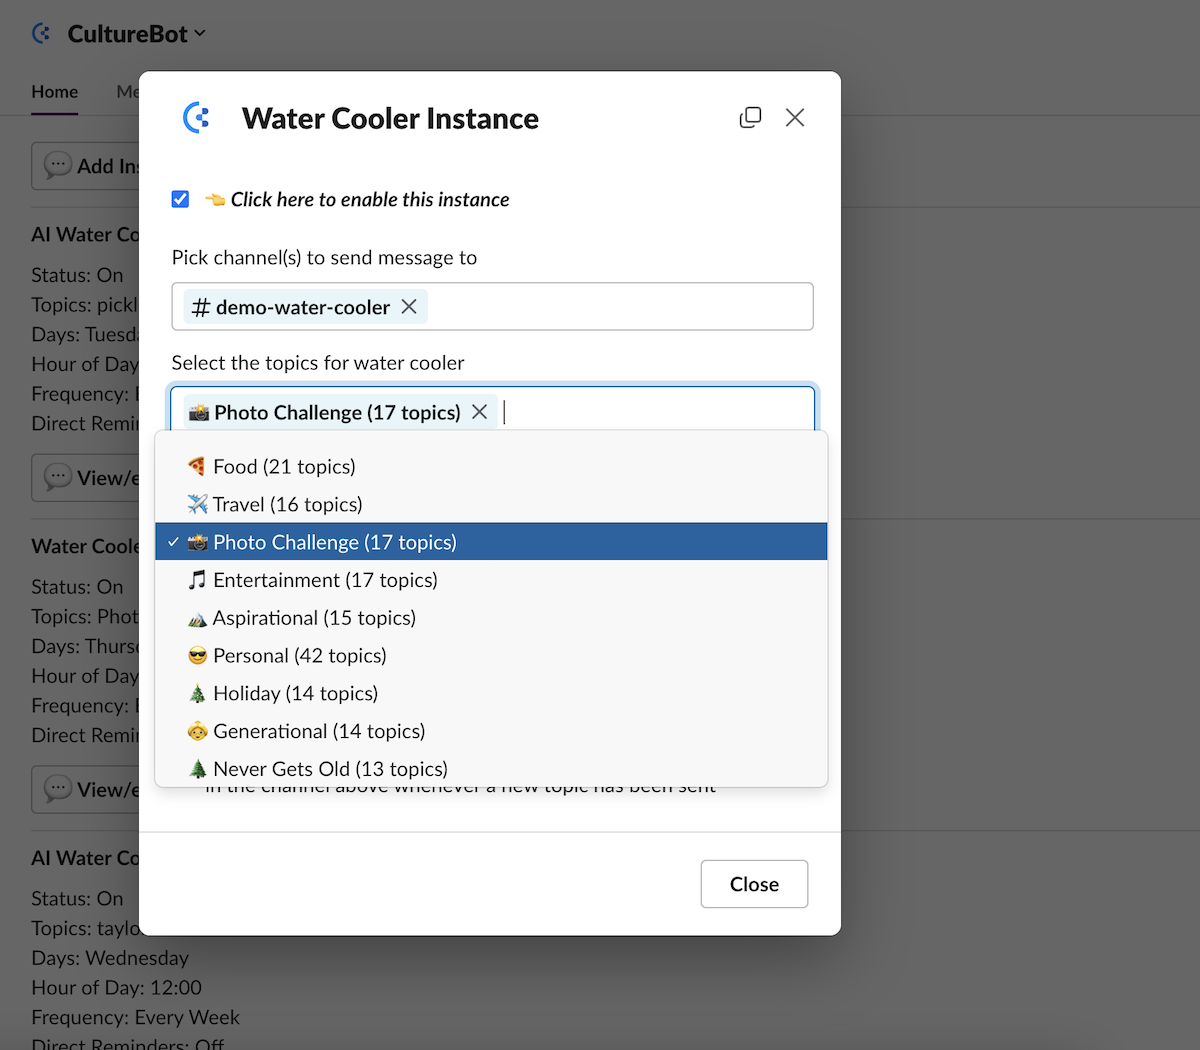1200x1050 pixels.
Task: Select Aspirational (15 topics) option
Action: coord(491,618)
